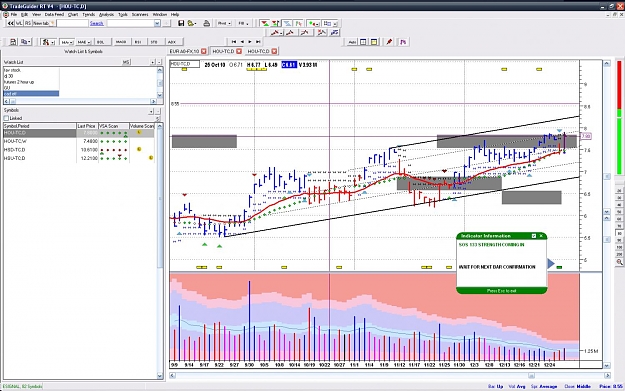This screenshot has height=391, width=625.
Task: Click the save floppy disk icon
Action: 181,24
